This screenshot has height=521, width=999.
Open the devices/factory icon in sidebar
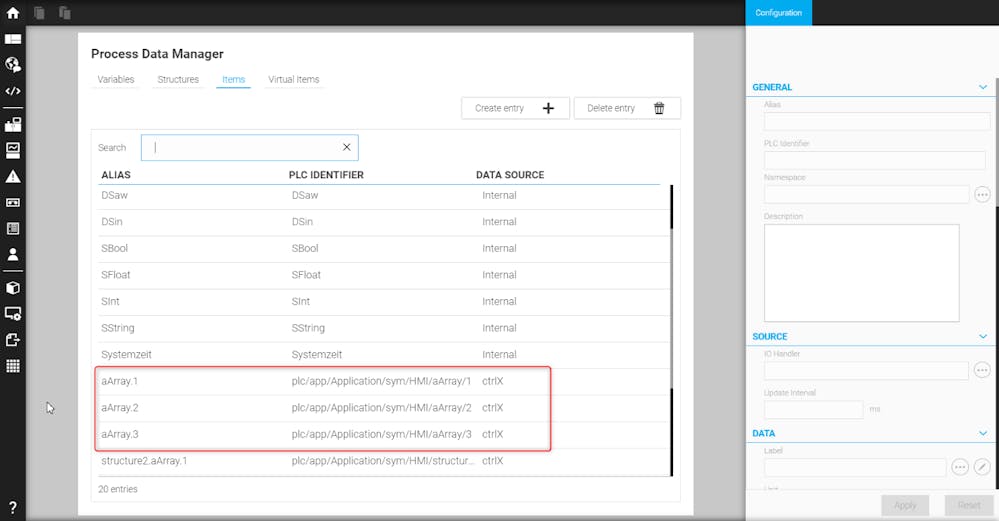point(13,124)
